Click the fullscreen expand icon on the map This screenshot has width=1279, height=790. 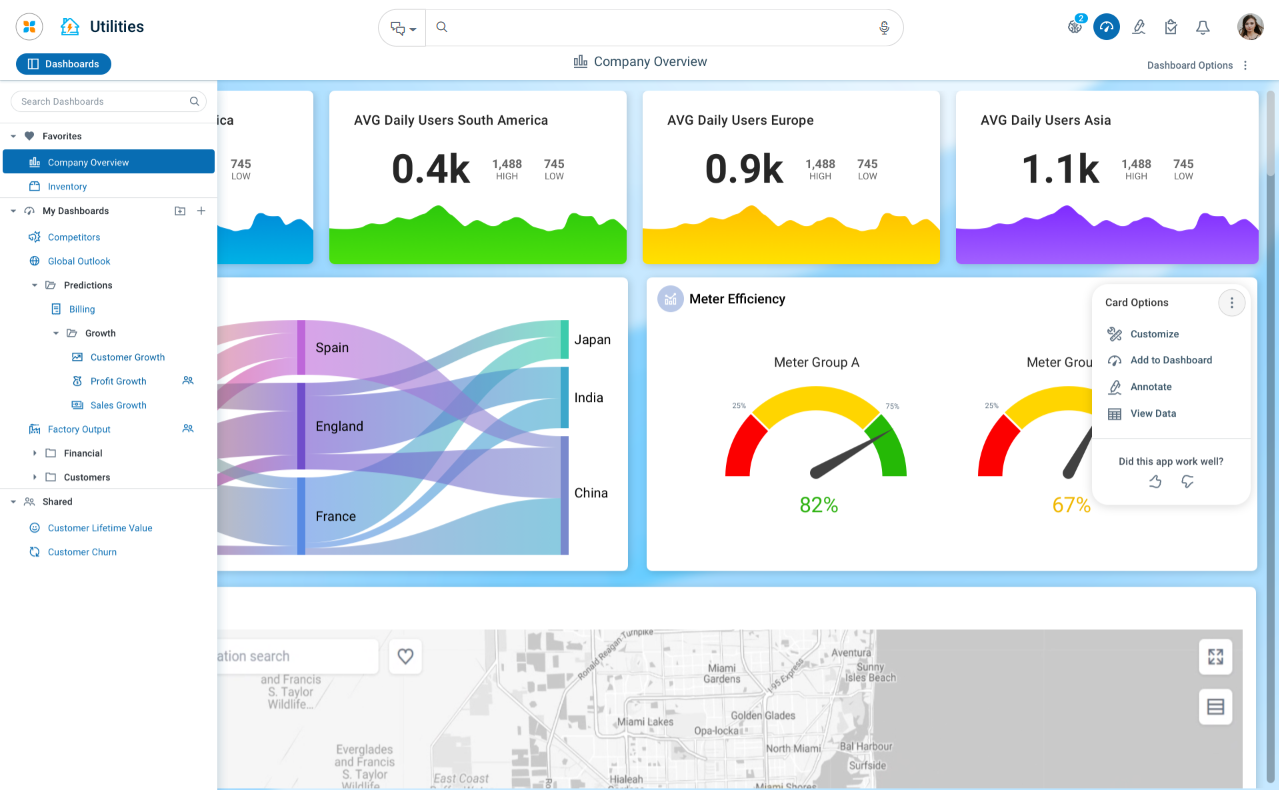click(x=1215, y=657)
